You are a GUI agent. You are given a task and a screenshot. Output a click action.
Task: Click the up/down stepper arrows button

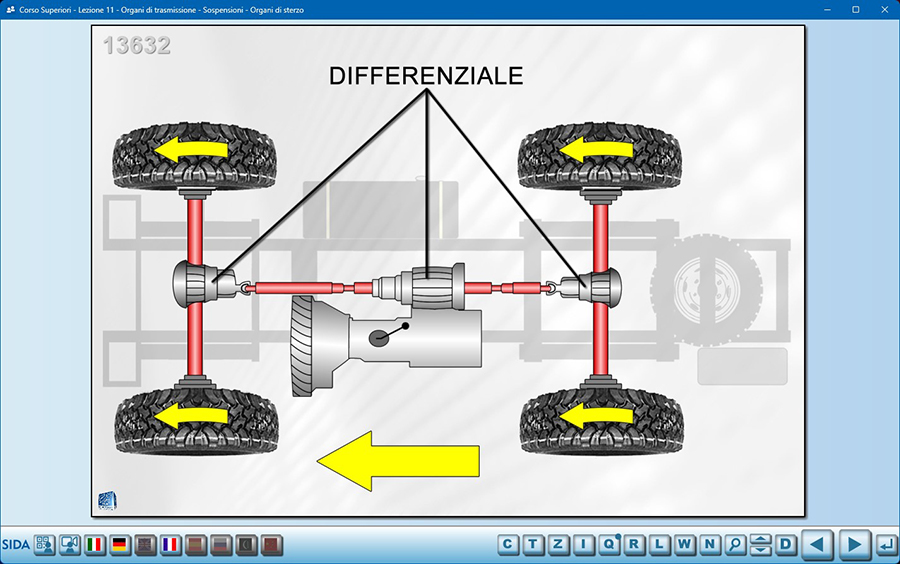(761, 545)
